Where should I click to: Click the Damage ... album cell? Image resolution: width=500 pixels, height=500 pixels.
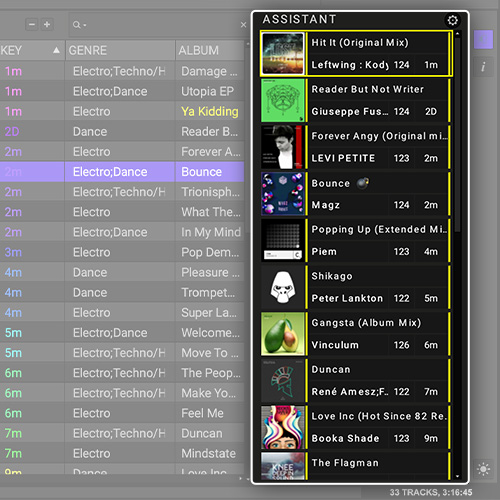click(x=210, y=71)
